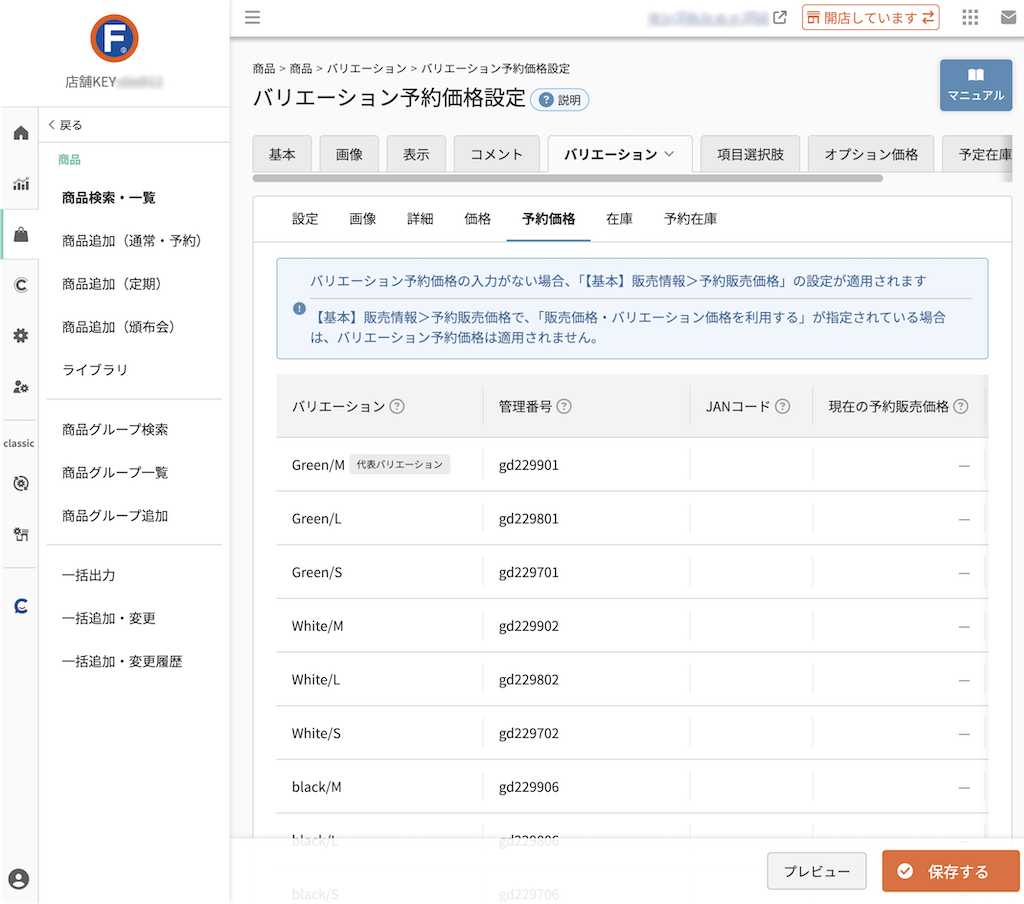Open 商品追加（定期）menu item
1024x904 pixels.
(111, 284)
